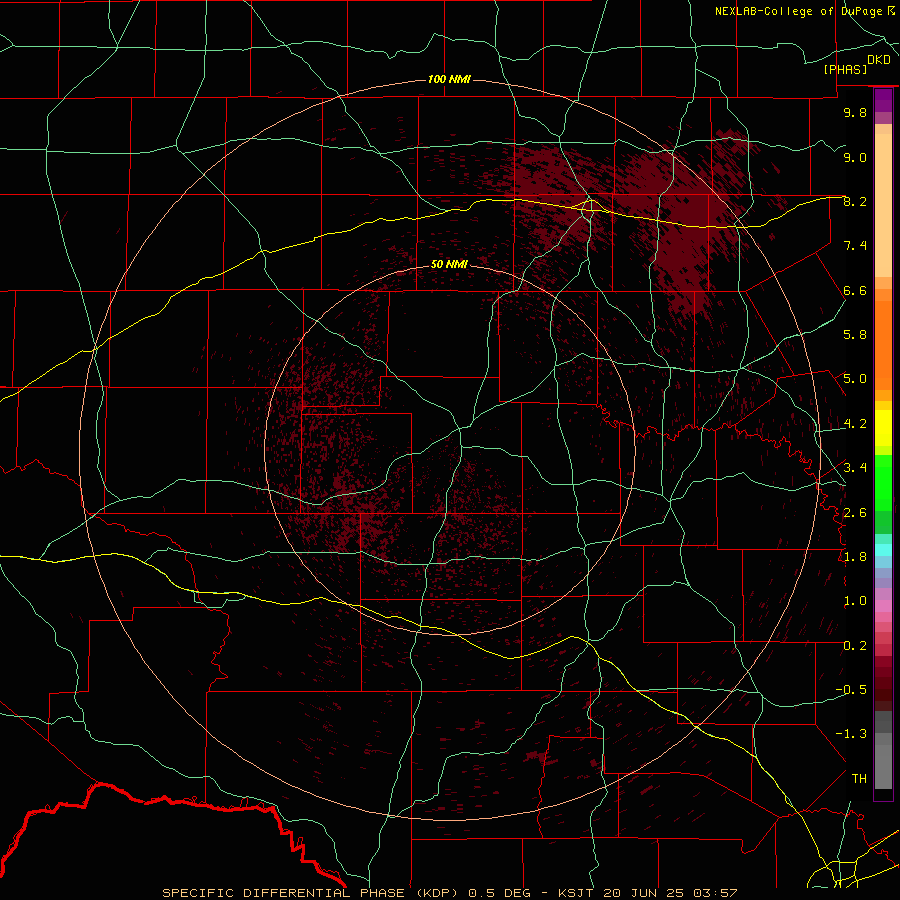Click the -1.3 color scale value
This screenshot has width=900, height=900.
pyautogui.click(x=851, y=734)
